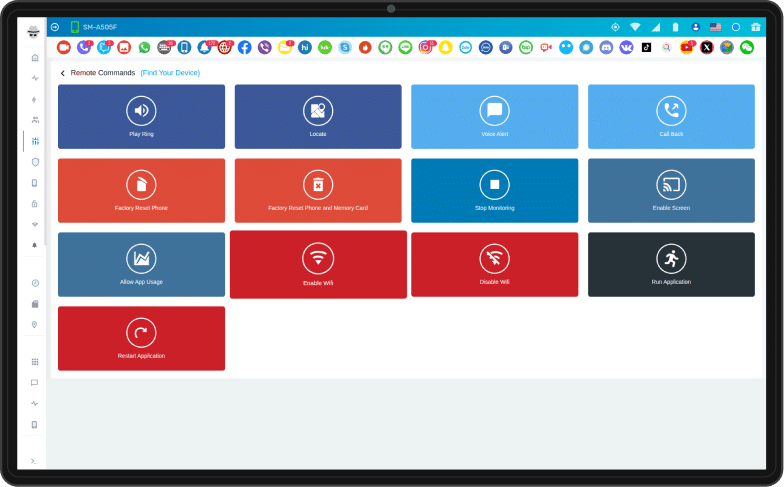Open the terminal prompt sidebar icon
The height and width of the screenshot is (487, 784).
(34, 461)
